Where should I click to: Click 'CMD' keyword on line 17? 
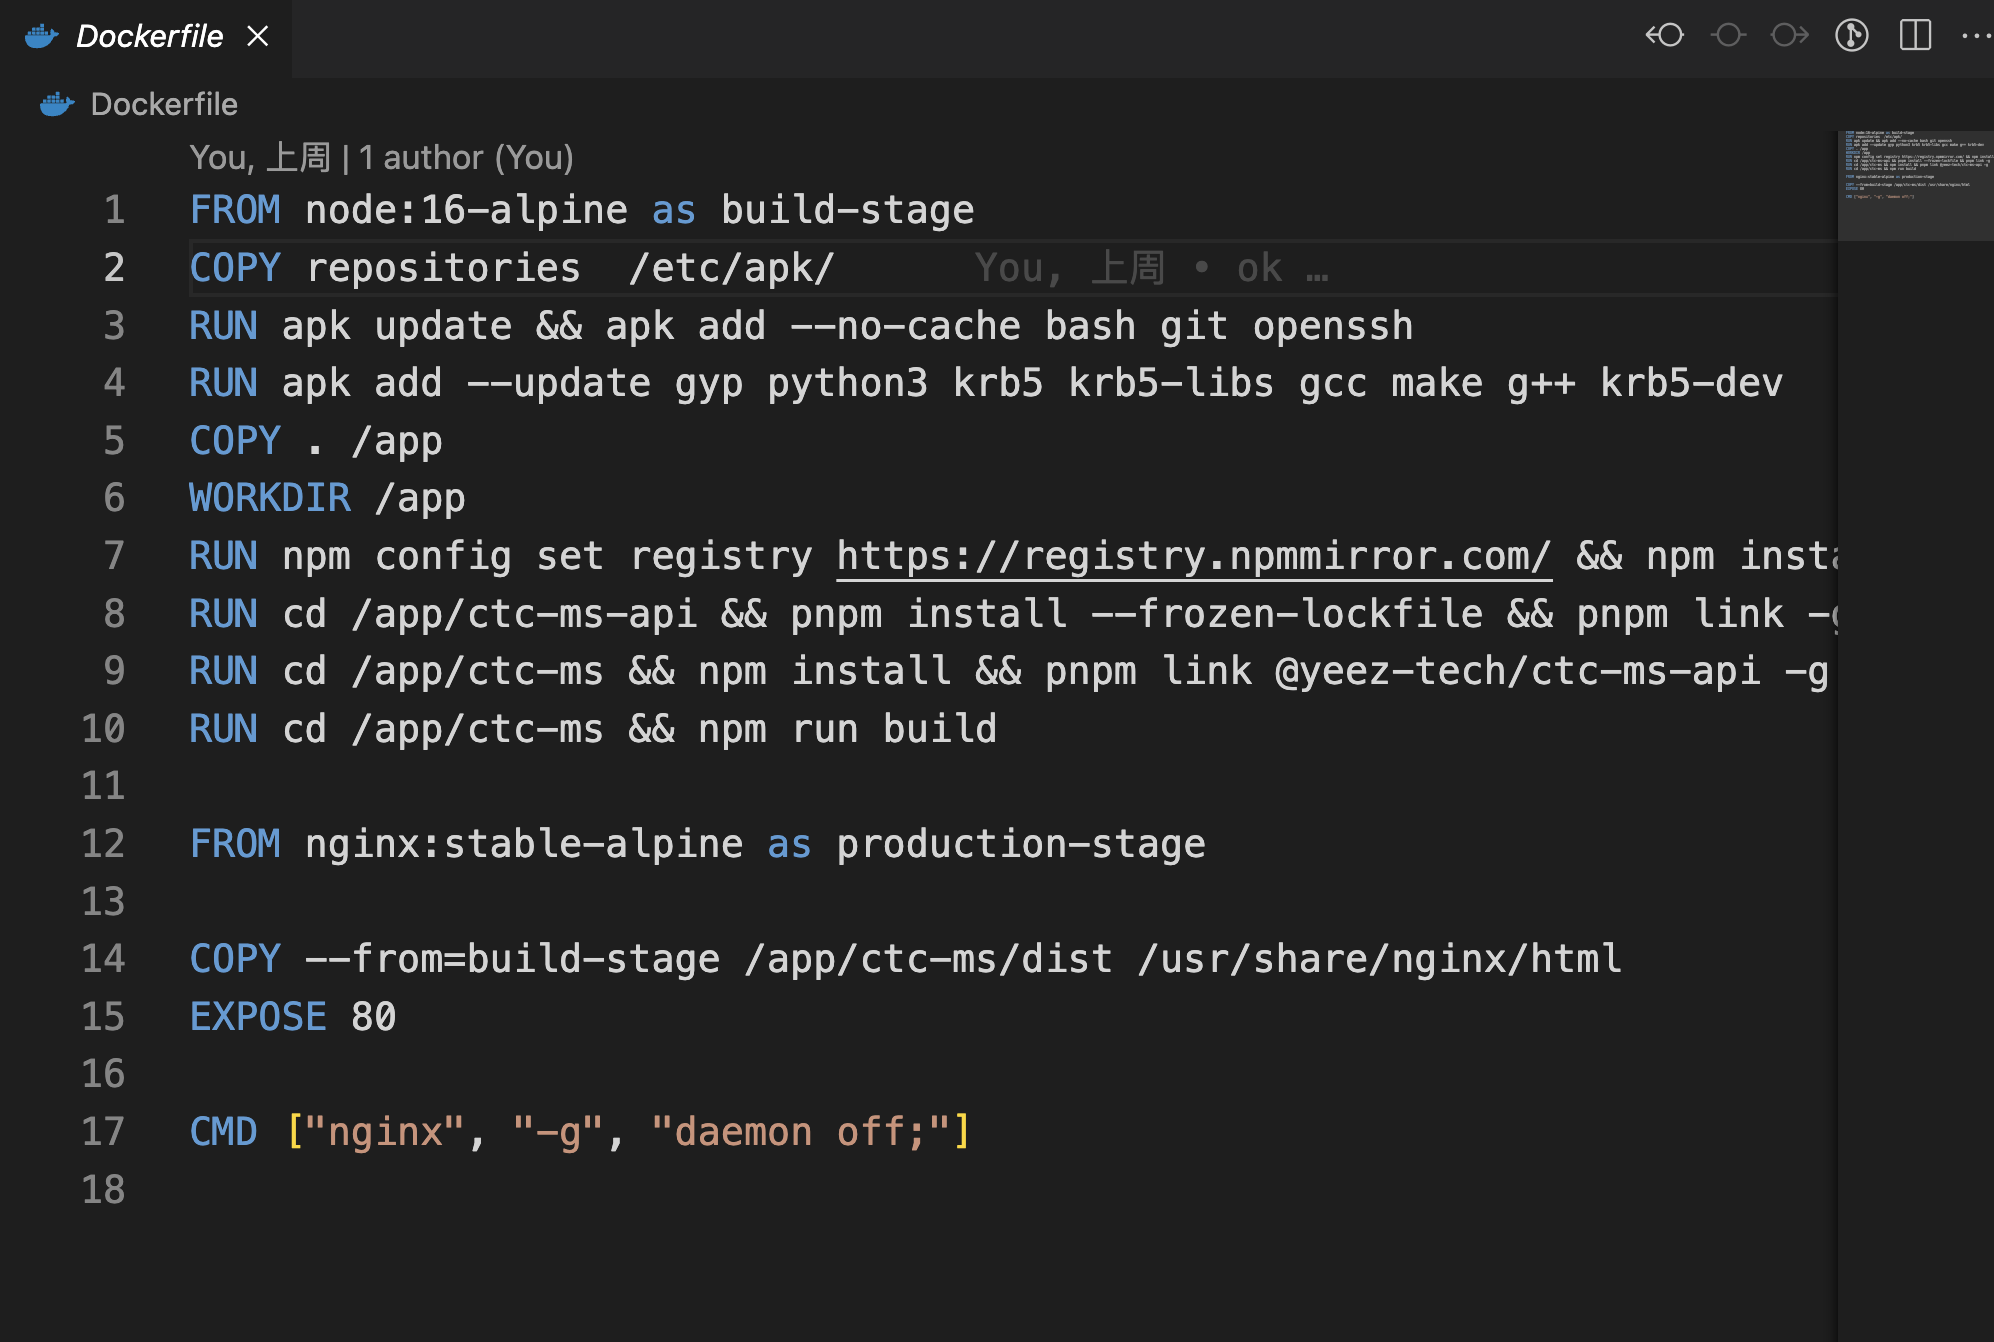pos(224,1132)
